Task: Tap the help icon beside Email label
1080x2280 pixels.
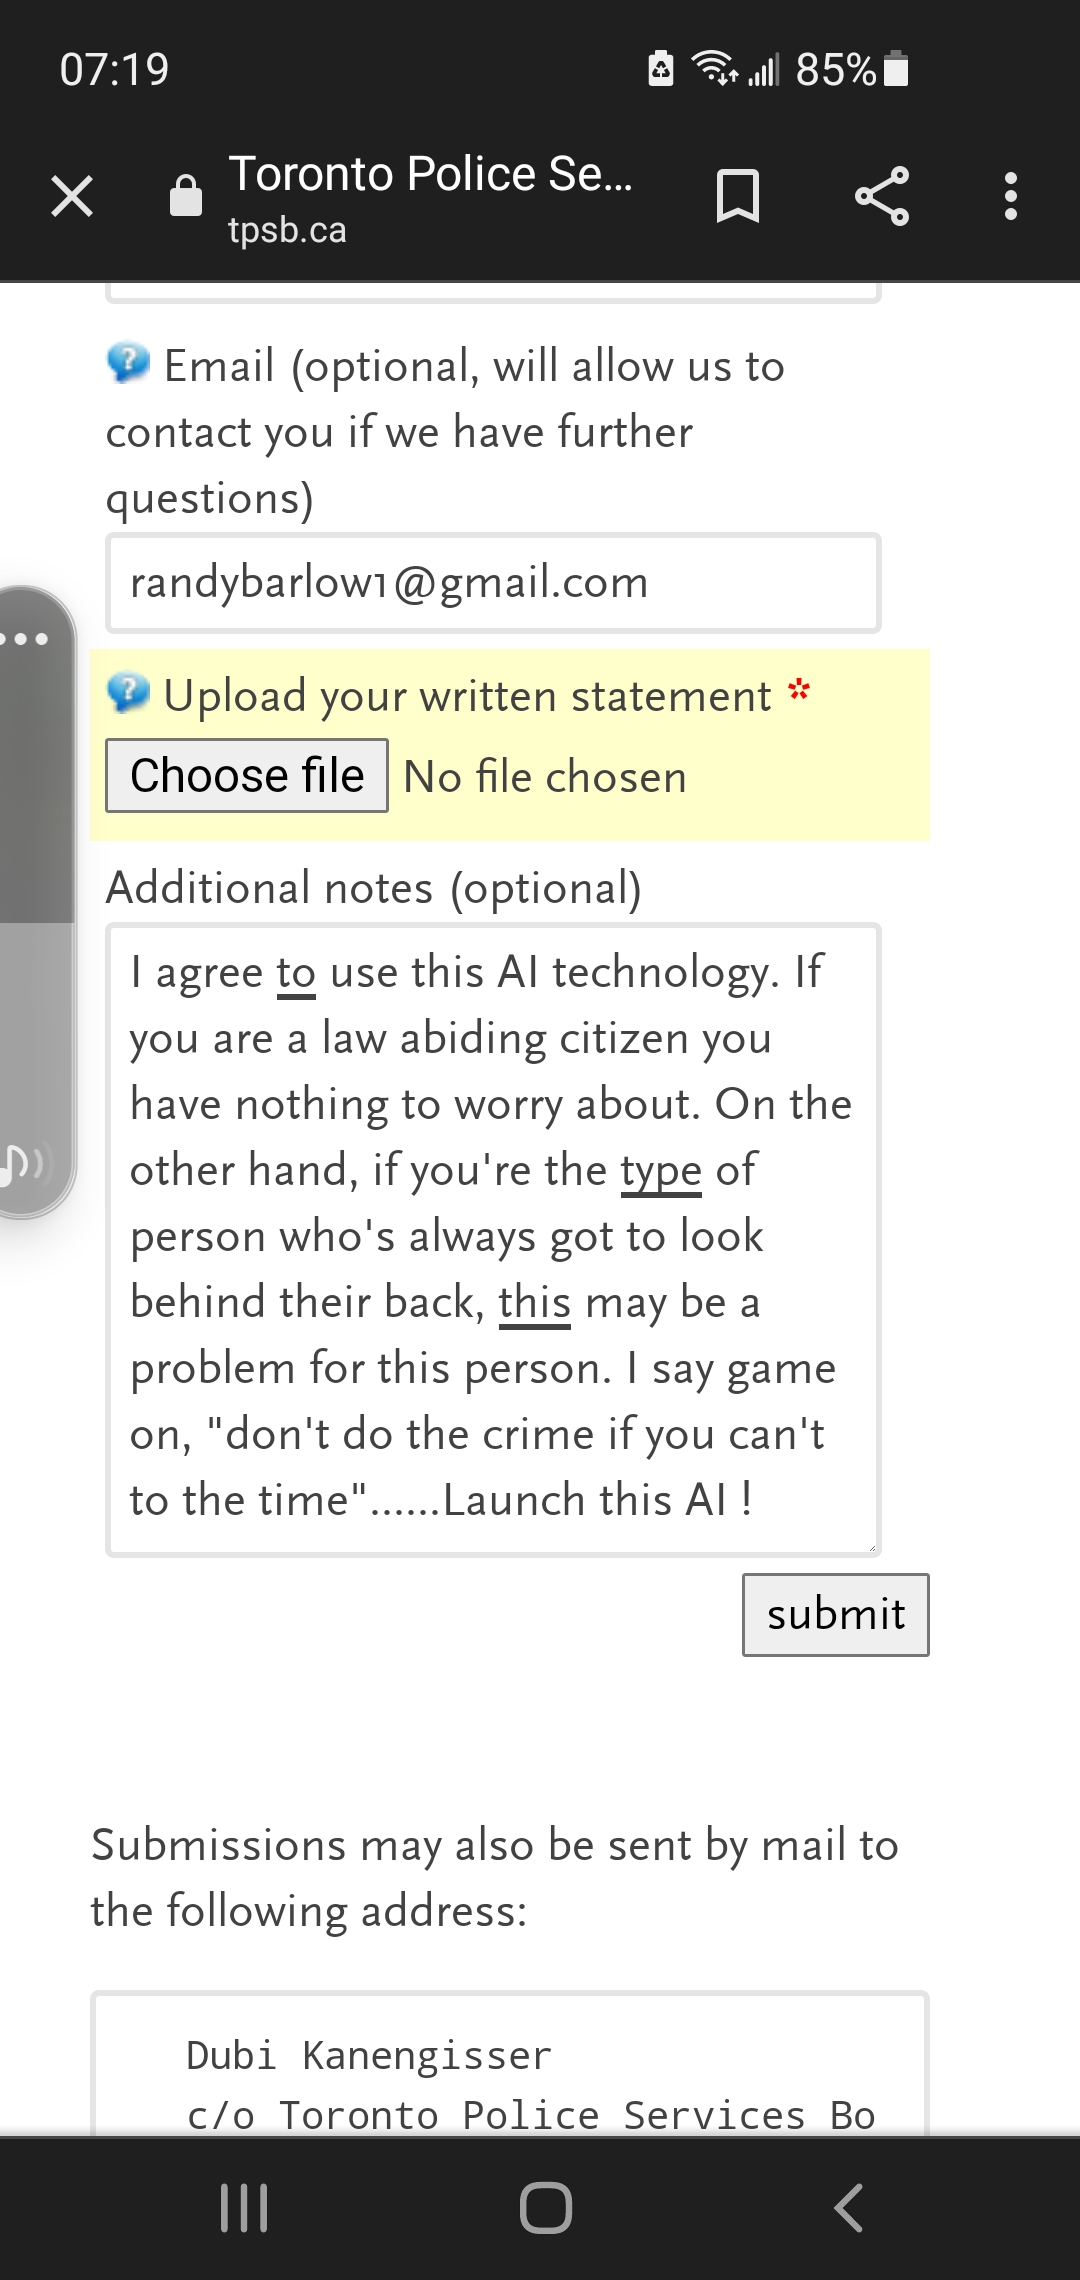Action: 128,363
